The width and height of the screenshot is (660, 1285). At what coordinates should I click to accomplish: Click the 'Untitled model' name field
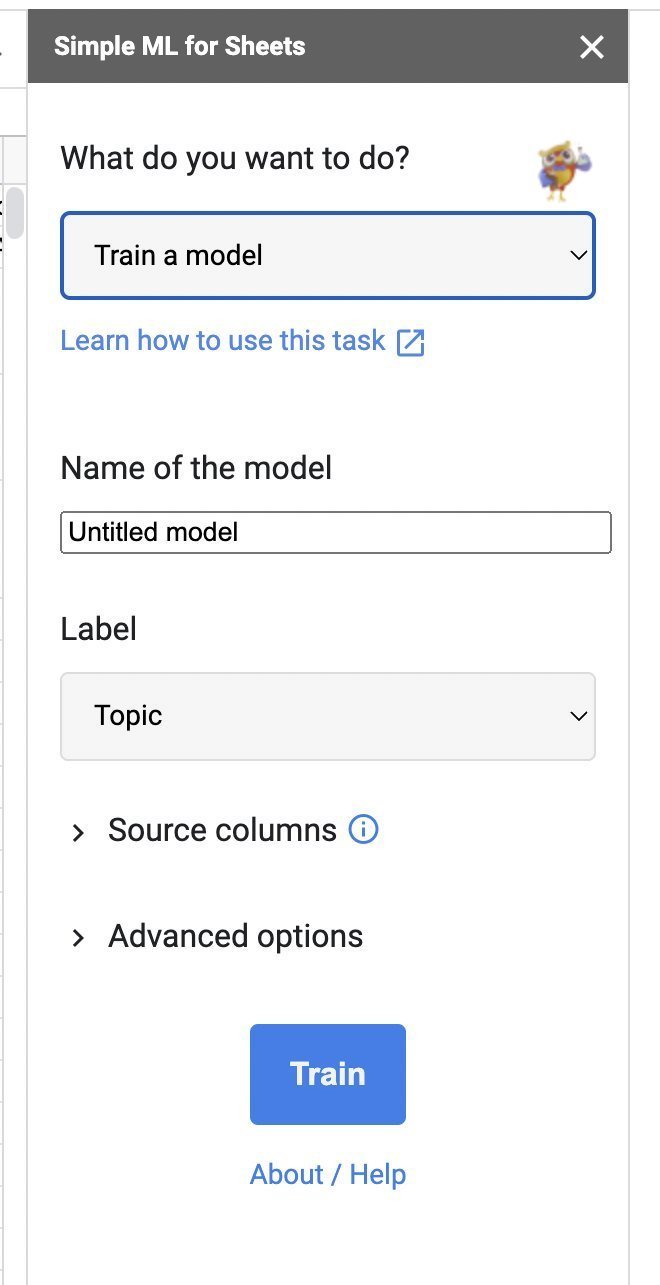[336, 532]
